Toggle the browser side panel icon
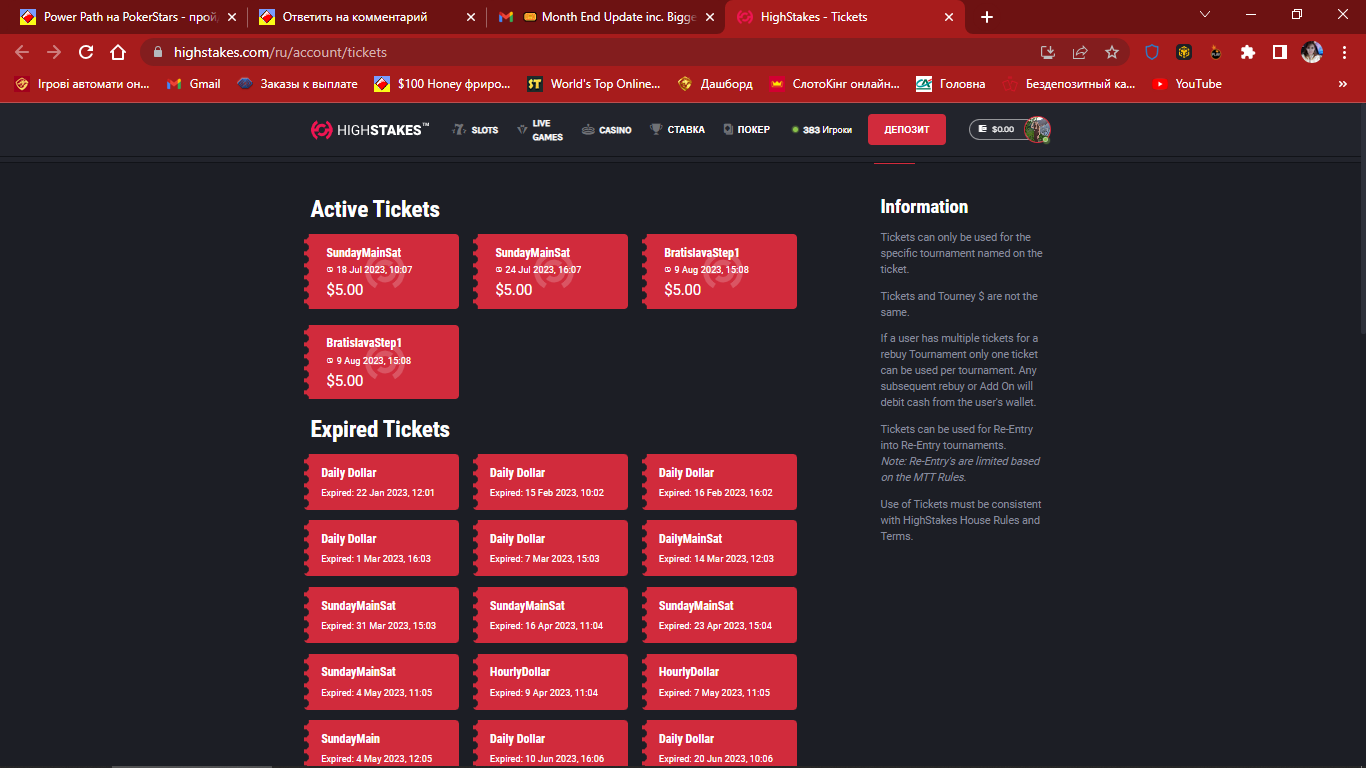This screenshot has width=1366, height=768. click(1280, 52)
